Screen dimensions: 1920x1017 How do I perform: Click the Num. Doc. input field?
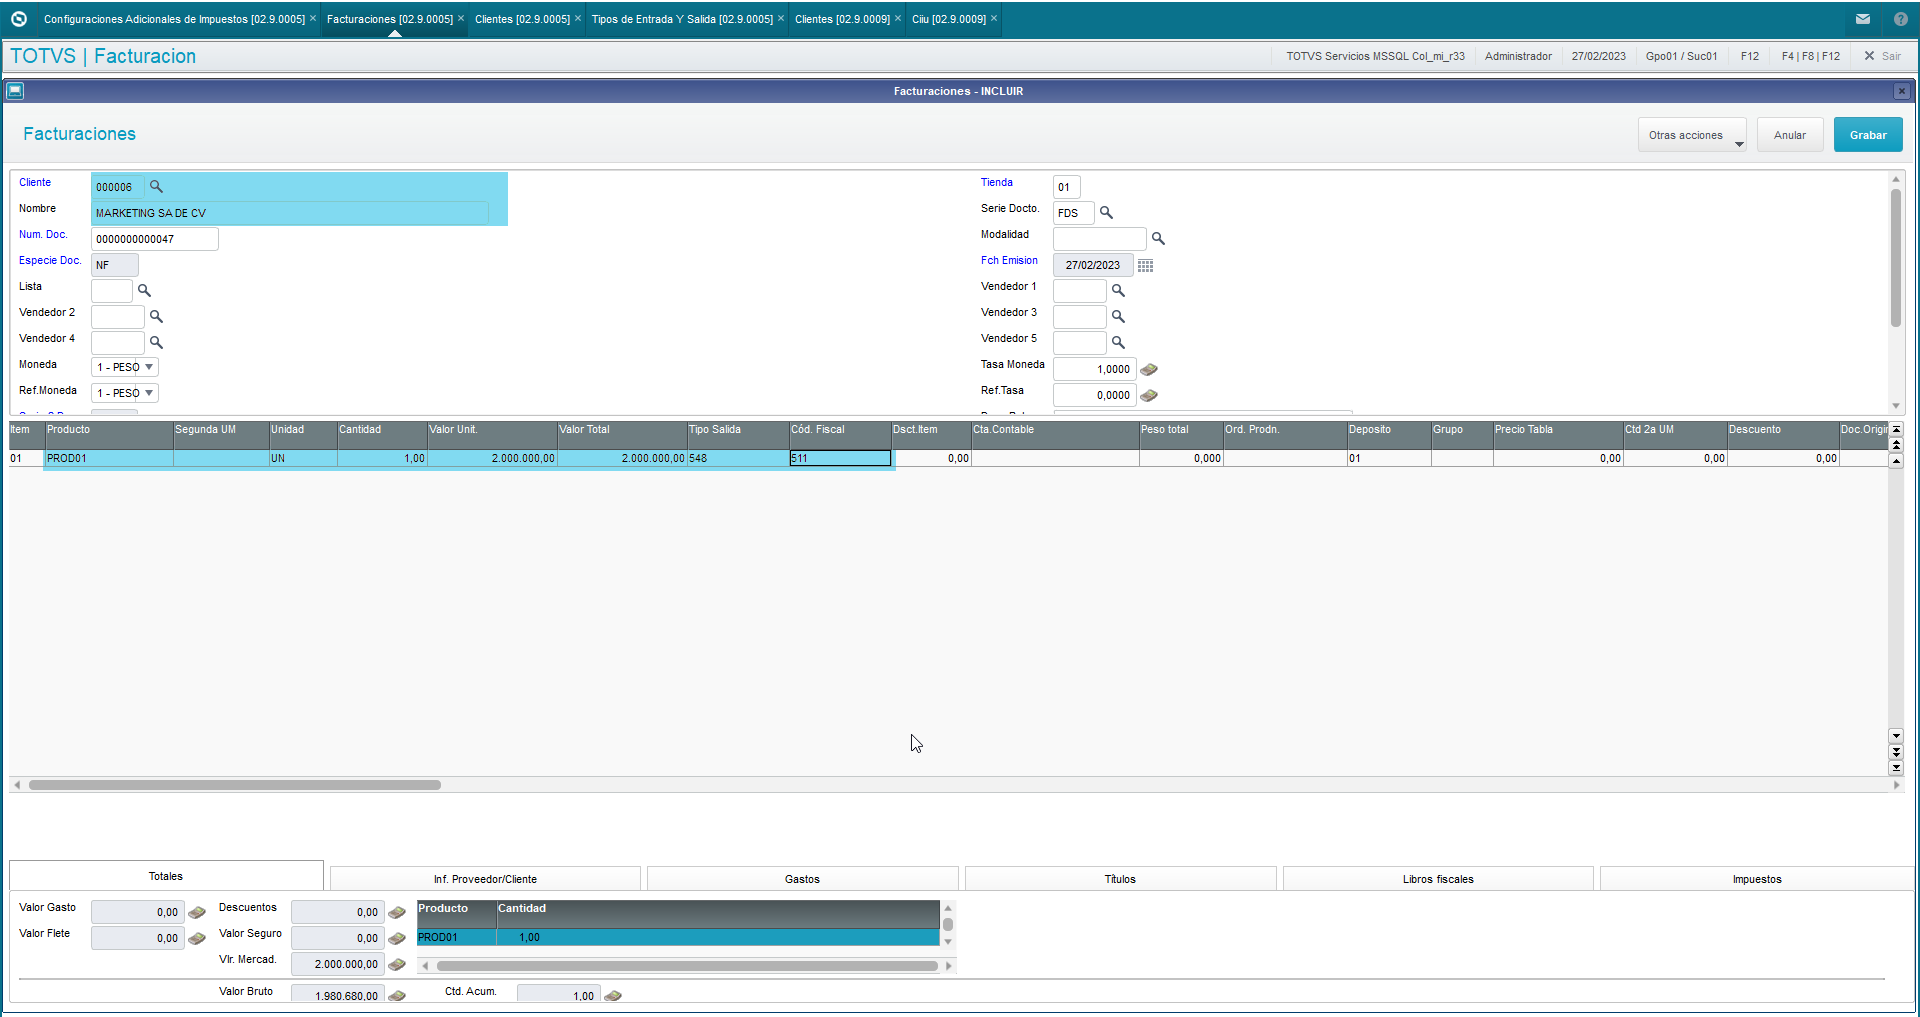click(x=155, y=239)
